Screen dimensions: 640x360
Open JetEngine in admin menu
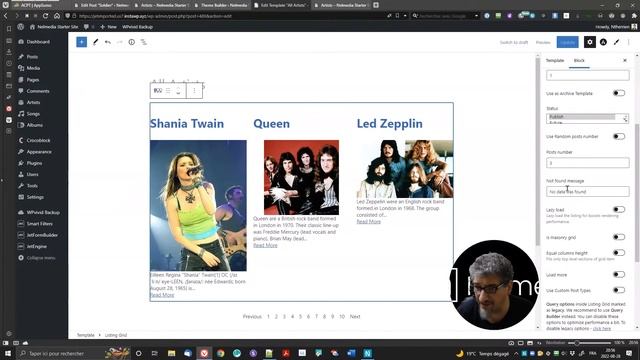[37, 247]
